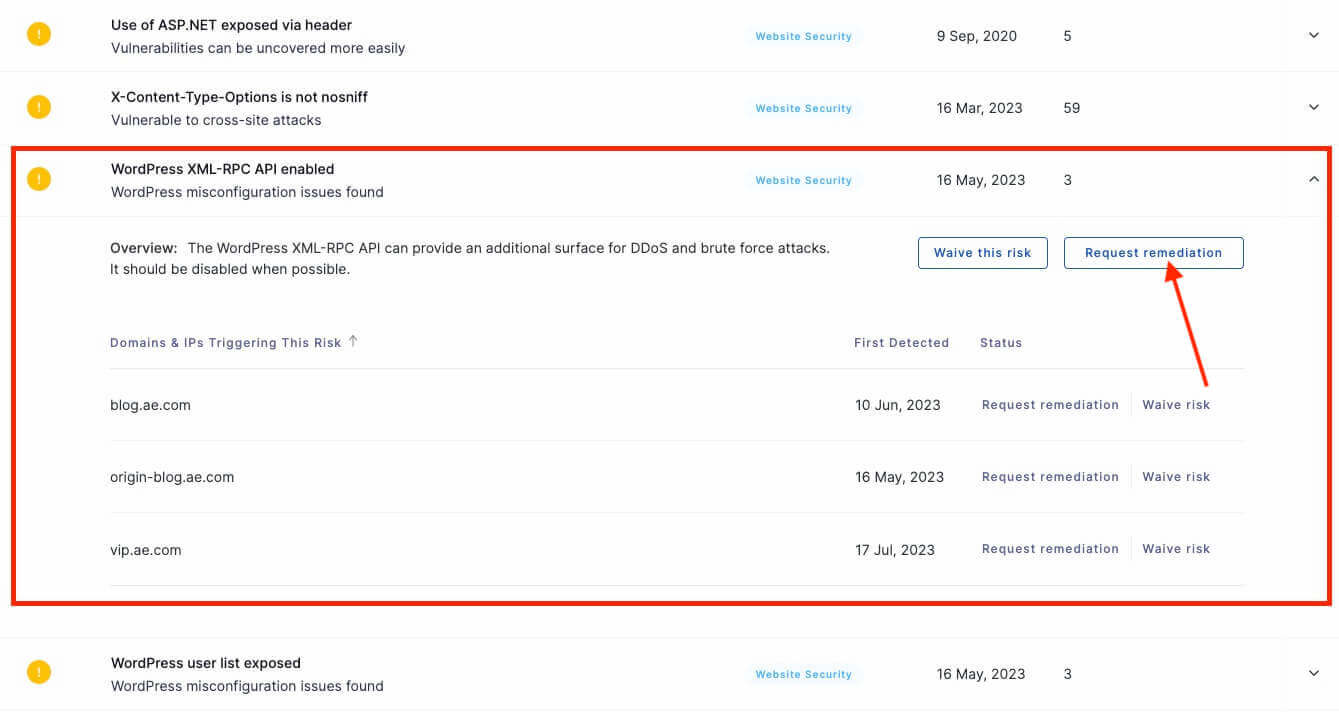Click X-Content-Type-Options is not nosniff title
The width and height of the screenshot is (1339, 712).
coord(239,97)
